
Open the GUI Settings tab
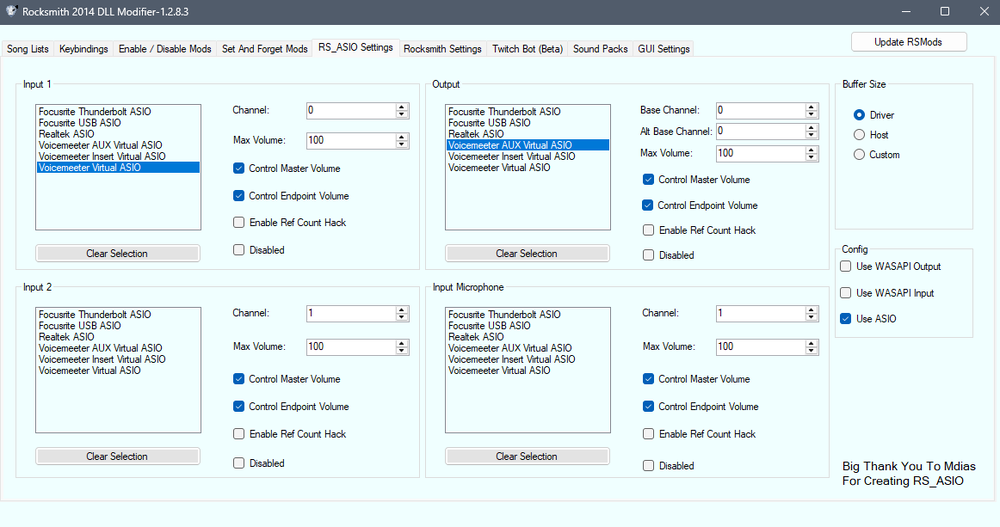[x=664, y=48]
